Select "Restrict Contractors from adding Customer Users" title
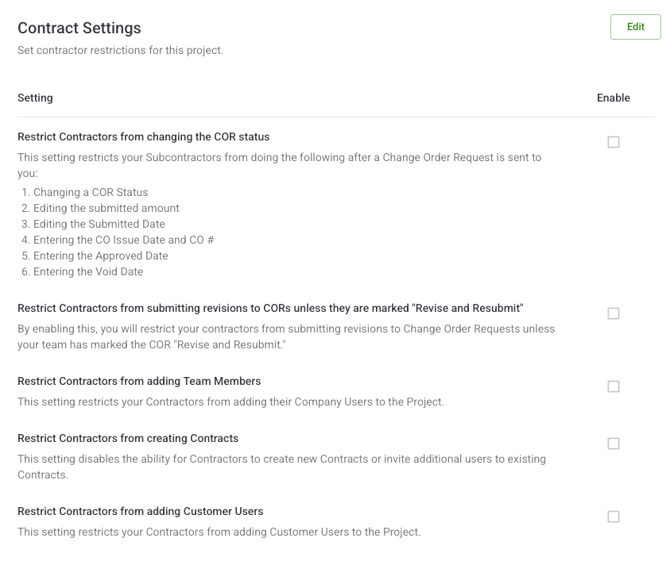The image size is (670, 565). [x=140, y=511]
